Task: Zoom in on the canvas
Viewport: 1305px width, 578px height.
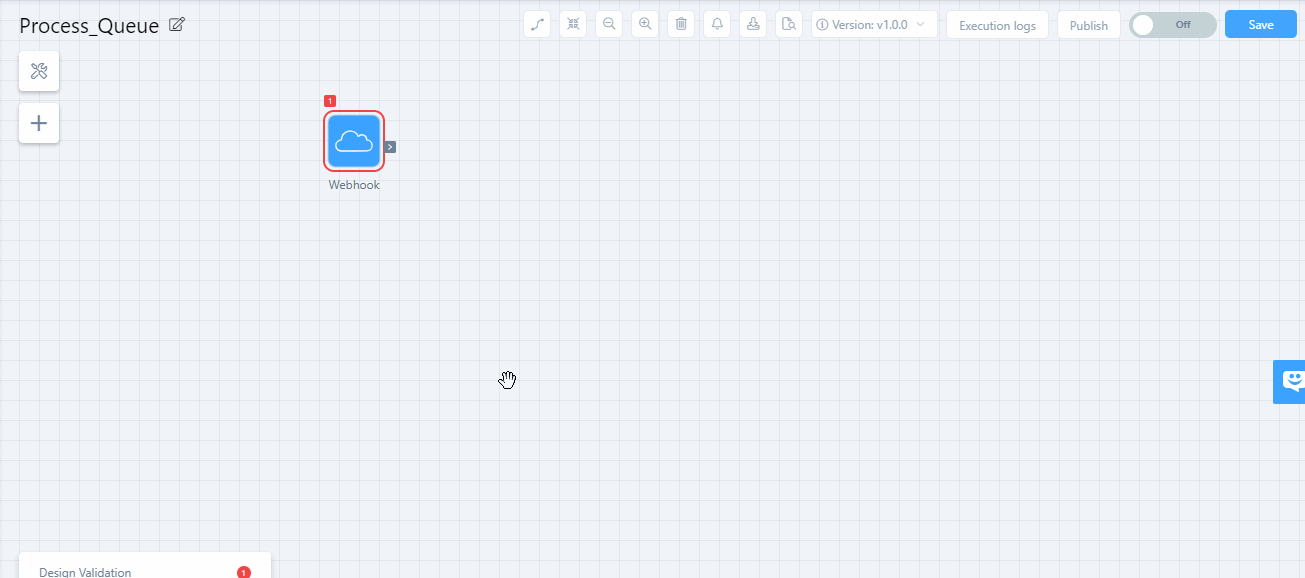Action: tap(645, 24)
